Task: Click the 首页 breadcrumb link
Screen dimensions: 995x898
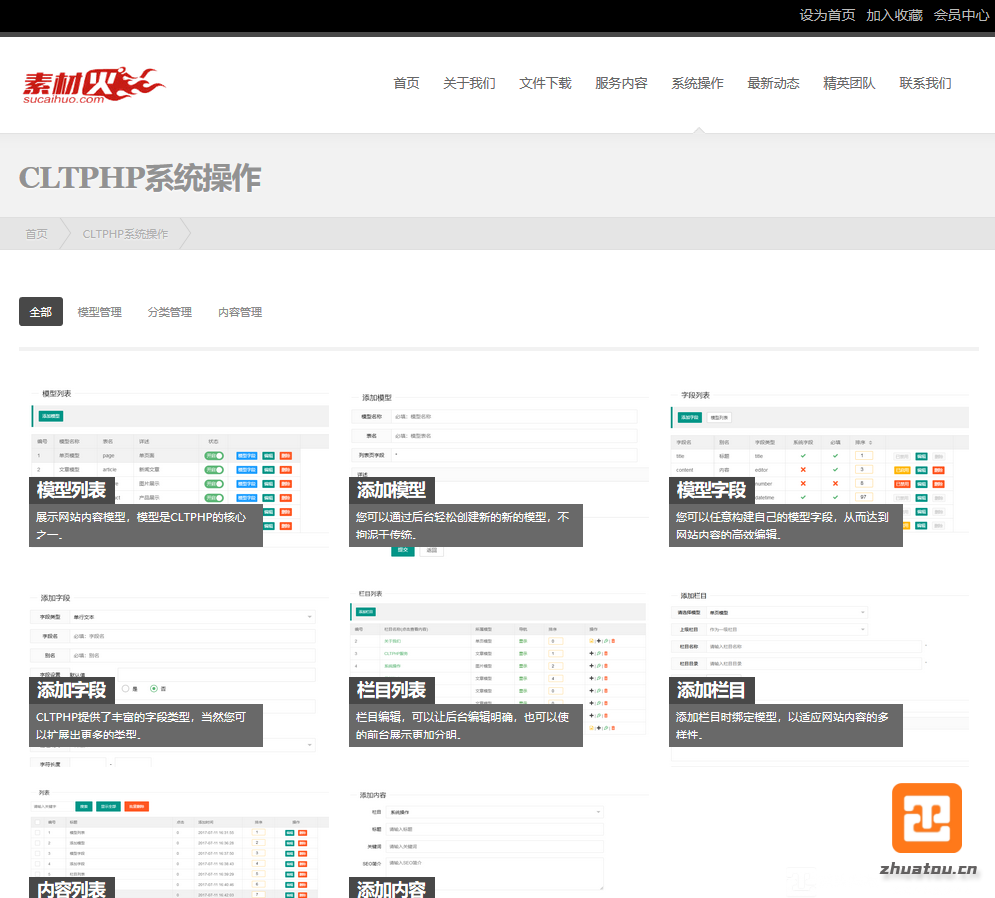Action: [36, 234]
